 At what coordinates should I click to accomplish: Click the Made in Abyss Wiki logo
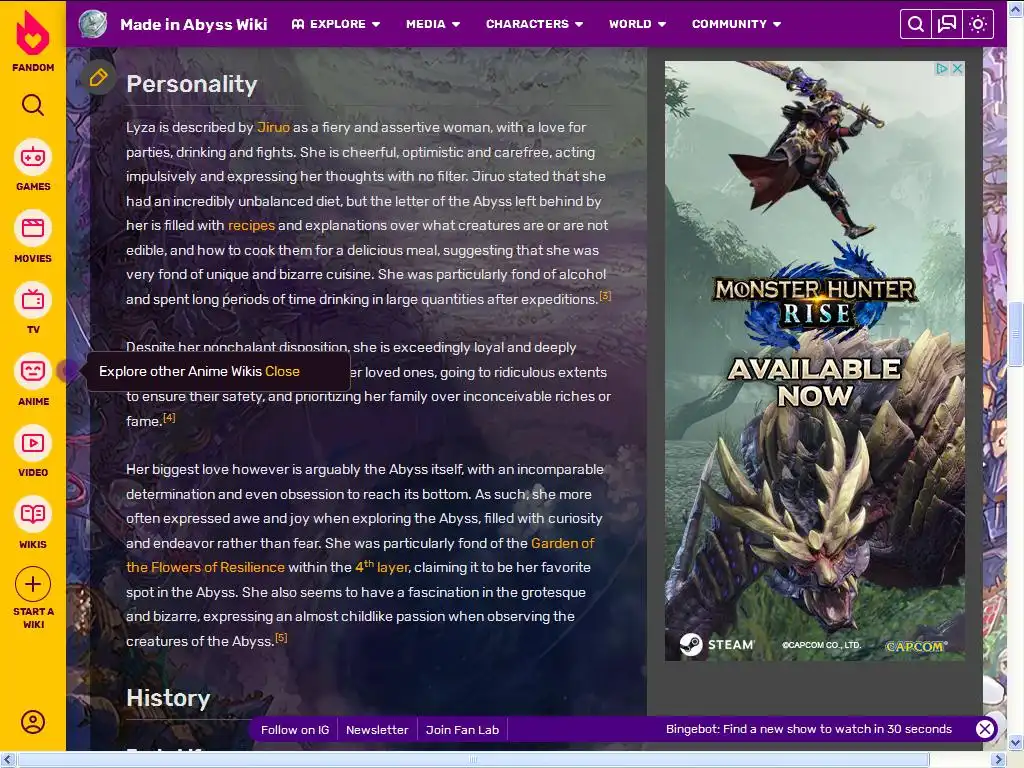(93, 24)
